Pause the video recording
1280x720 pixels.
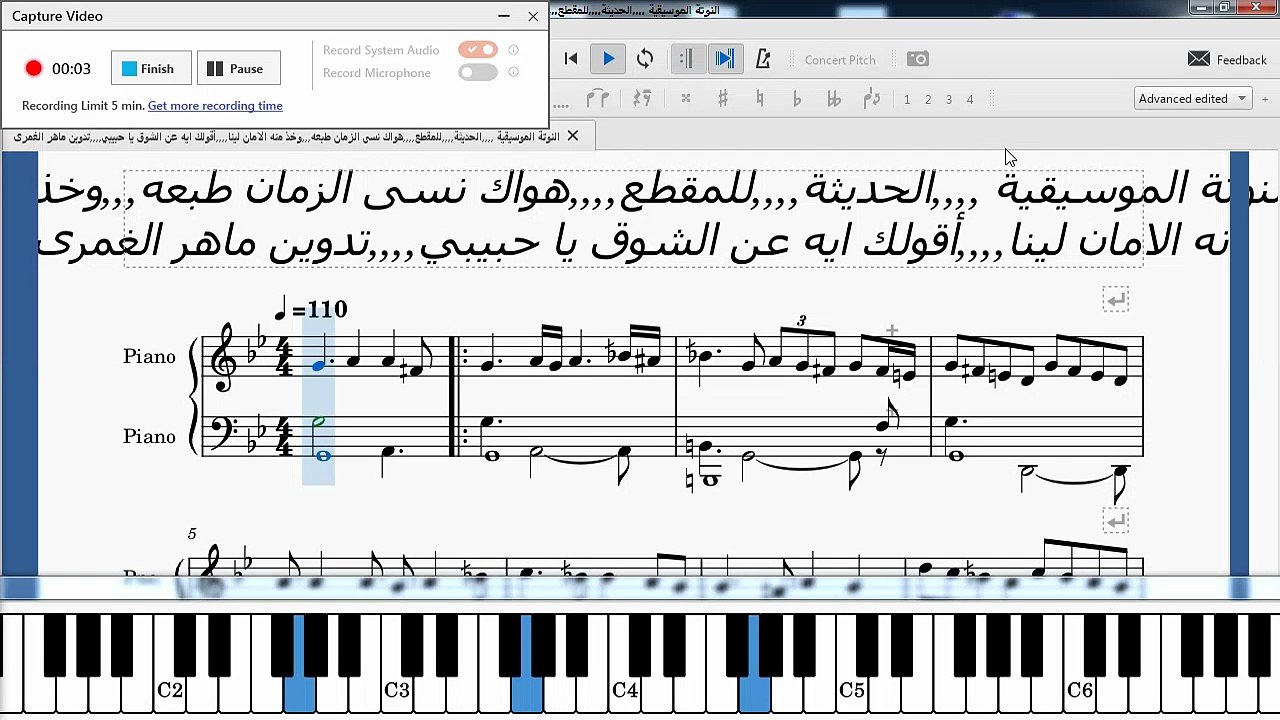tap(238, 68)
